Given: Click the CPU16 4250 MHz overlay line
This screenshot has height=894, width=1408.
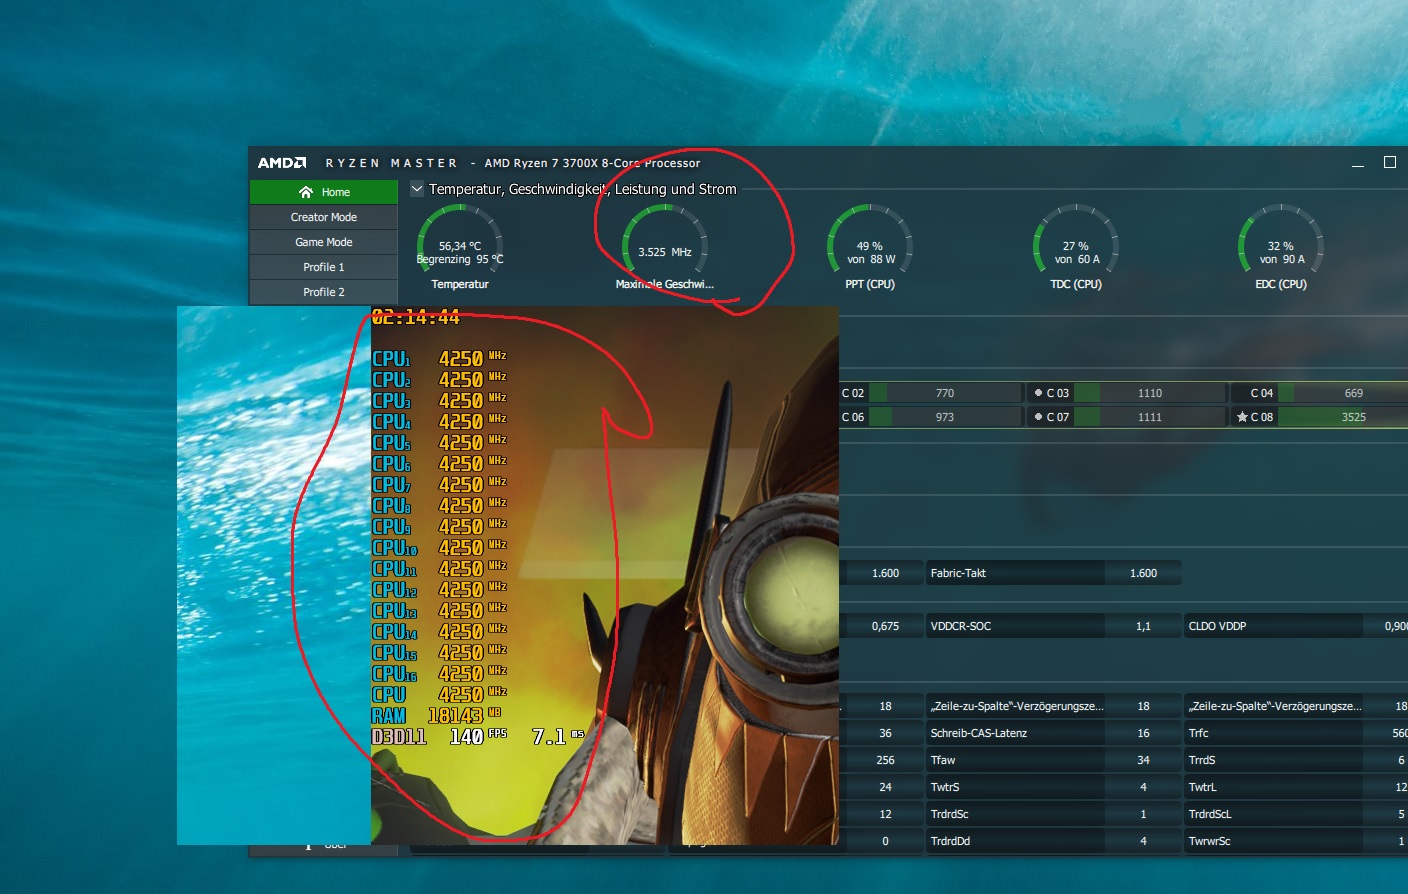Looking at the screenshot, I should tap(440, 673).
